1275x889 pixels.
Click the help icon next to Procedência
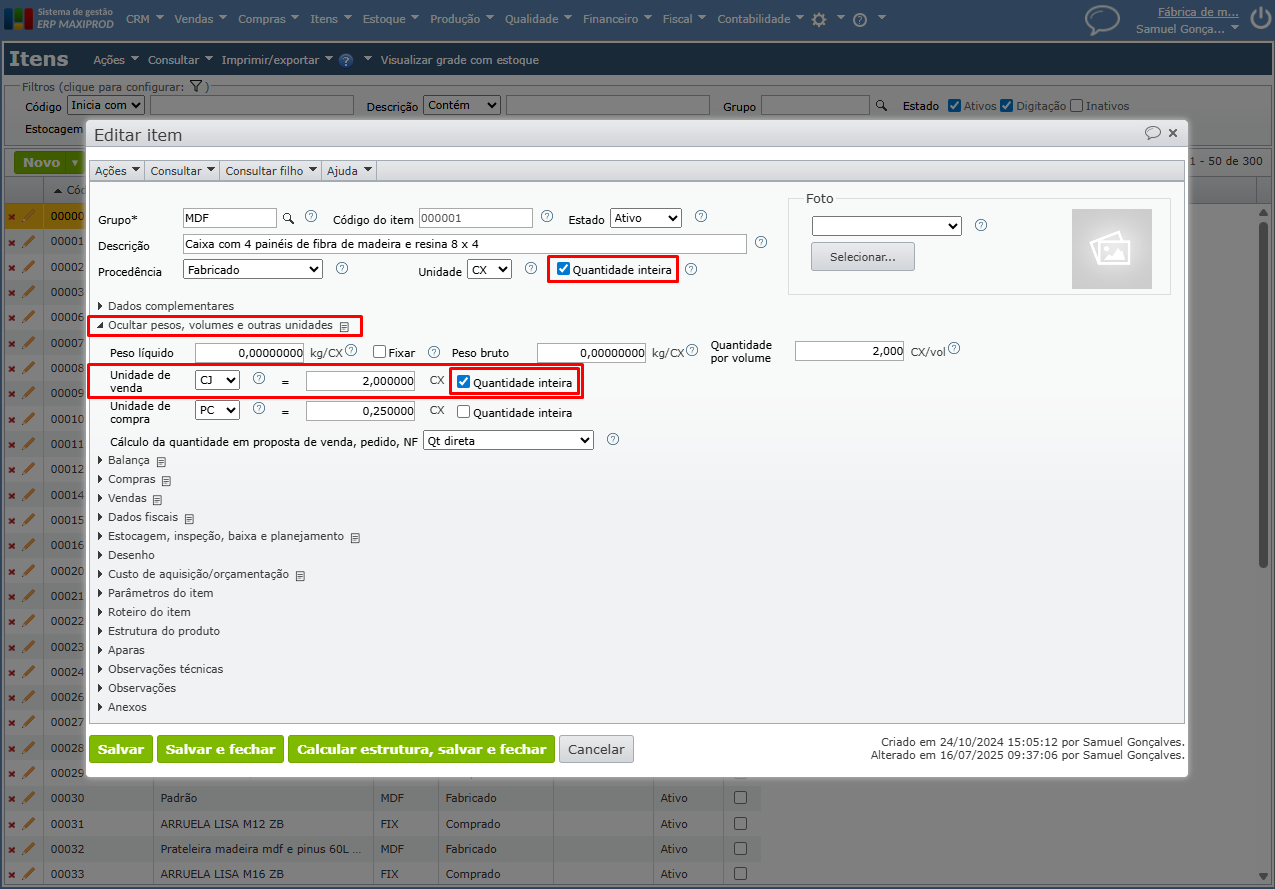(x=342, y=268)
